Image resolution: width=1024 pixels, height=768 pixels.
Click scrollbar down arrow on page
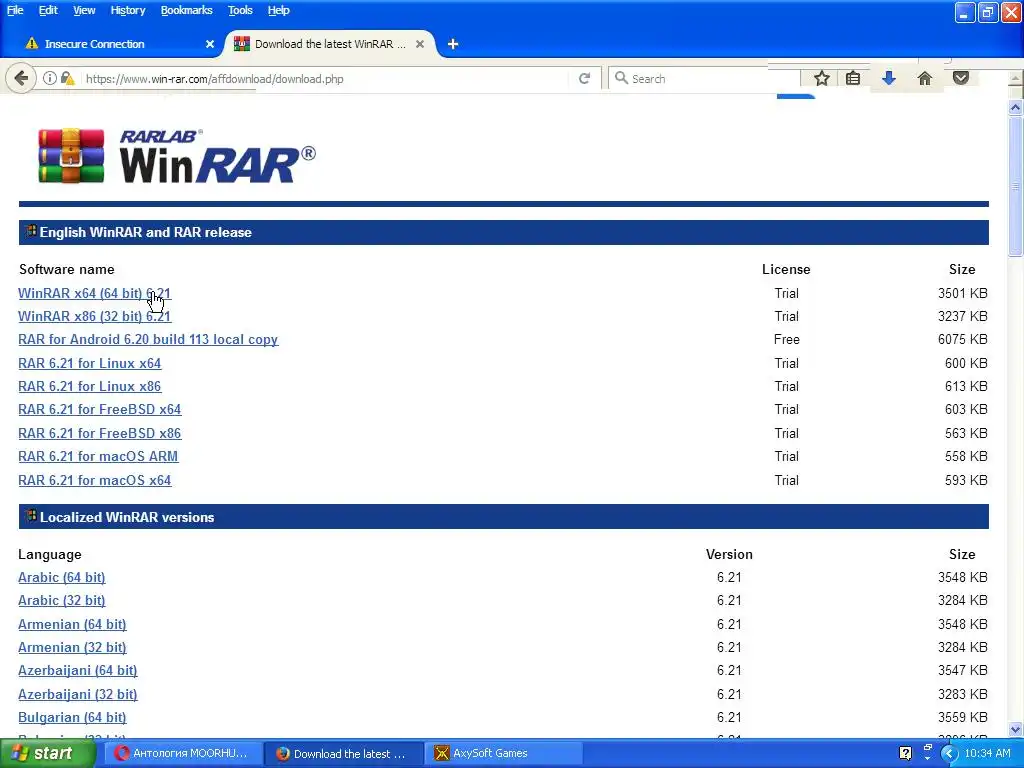point(1016,729)
